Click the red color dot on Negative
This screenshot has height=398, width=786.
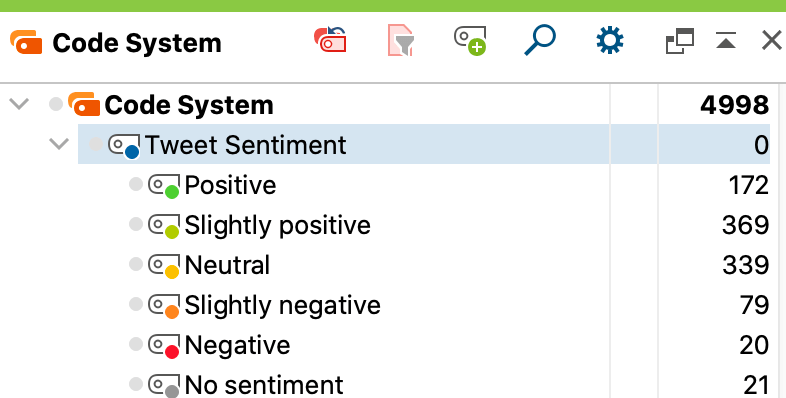coord(172,352)
